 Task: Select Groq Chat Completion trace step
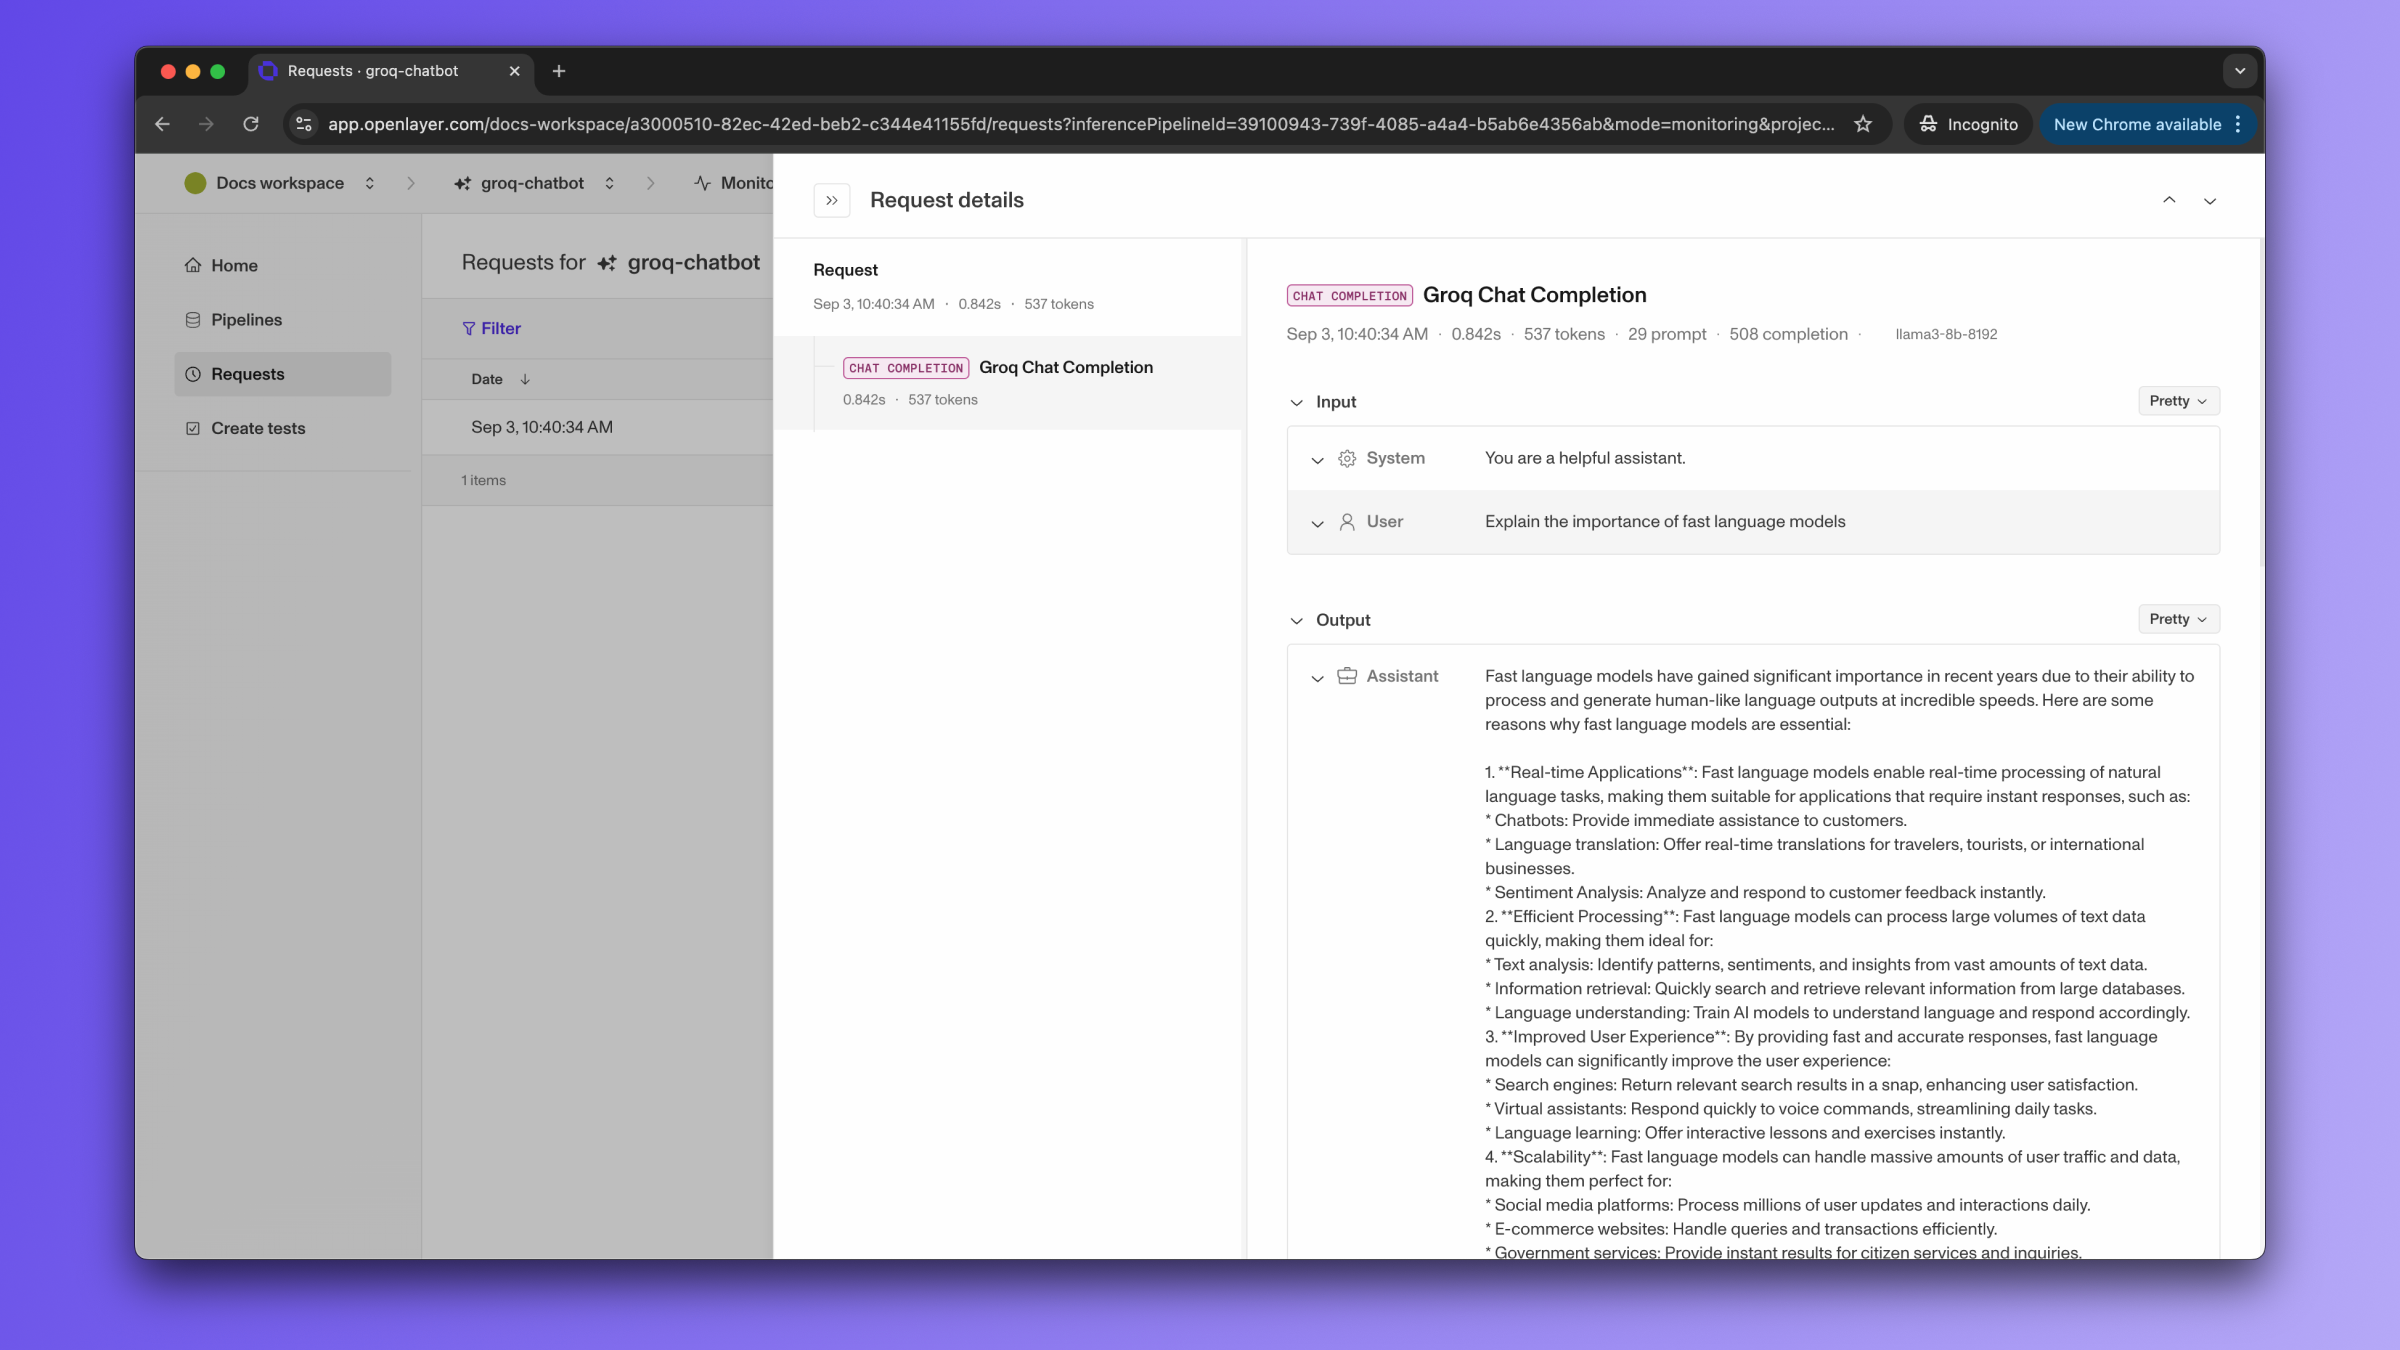[x=1008, y=383]
